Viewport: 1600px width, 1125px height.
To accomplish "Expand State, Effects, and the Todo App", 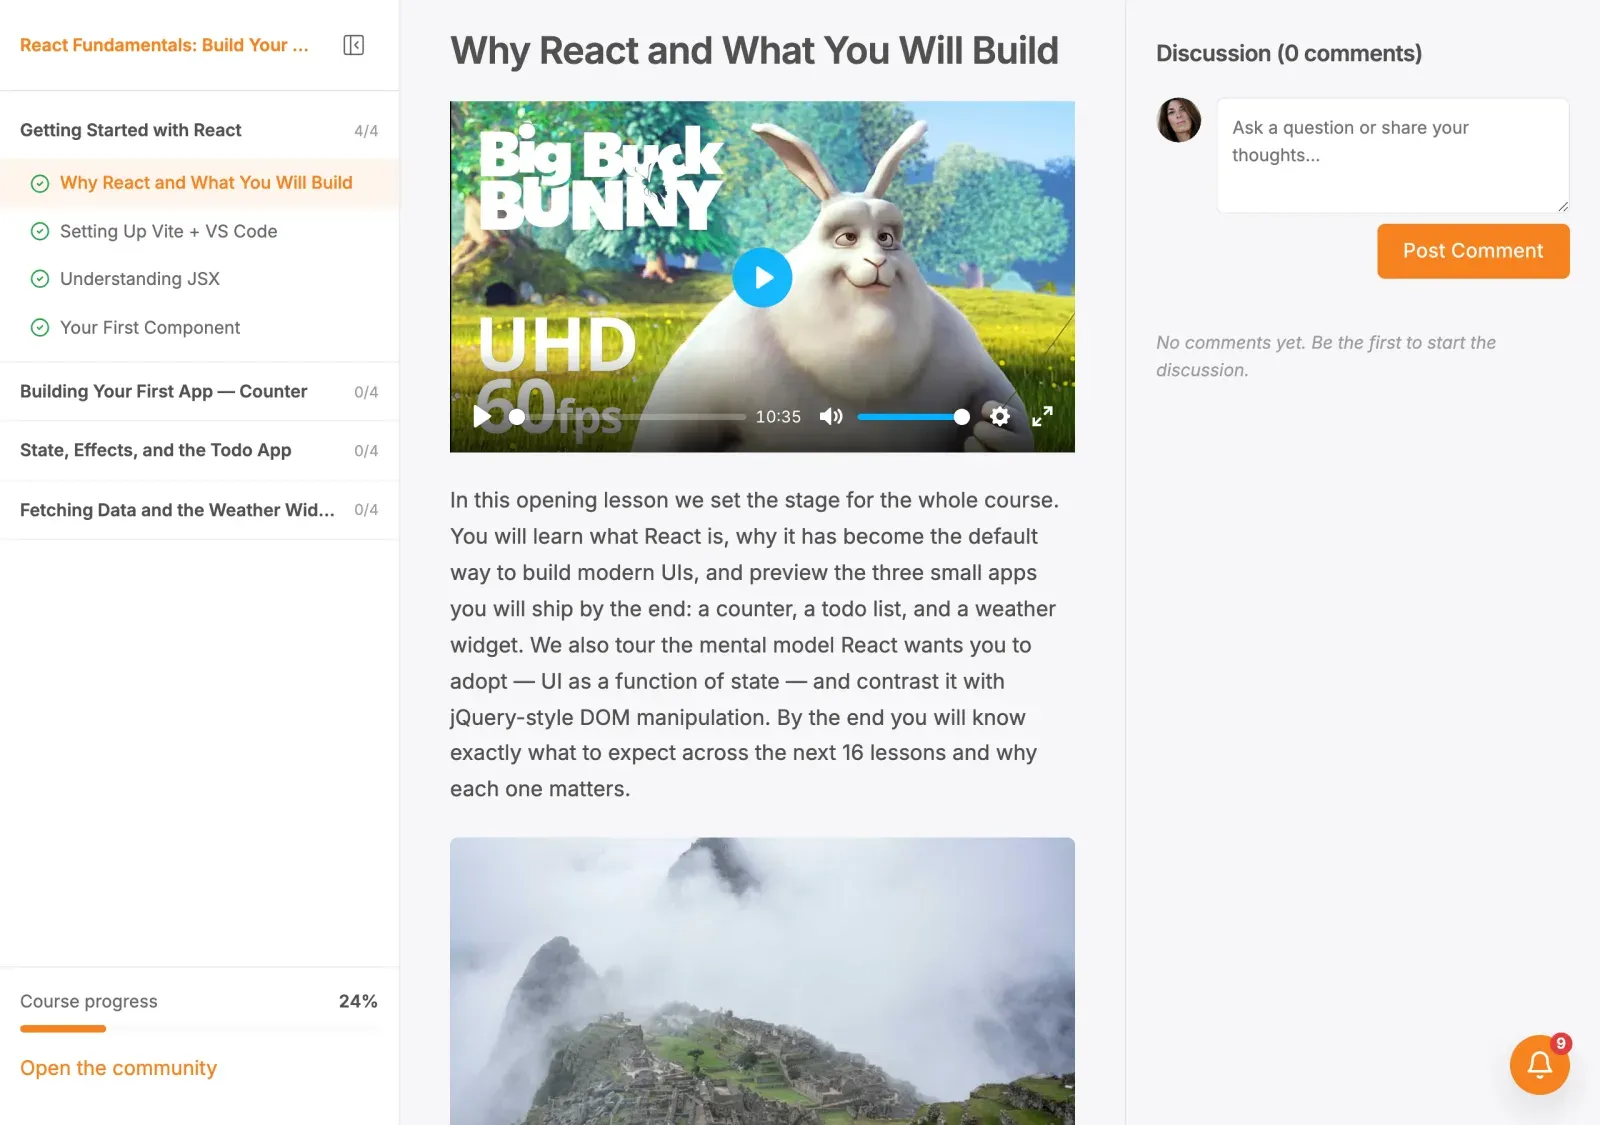I will (199, 450).
